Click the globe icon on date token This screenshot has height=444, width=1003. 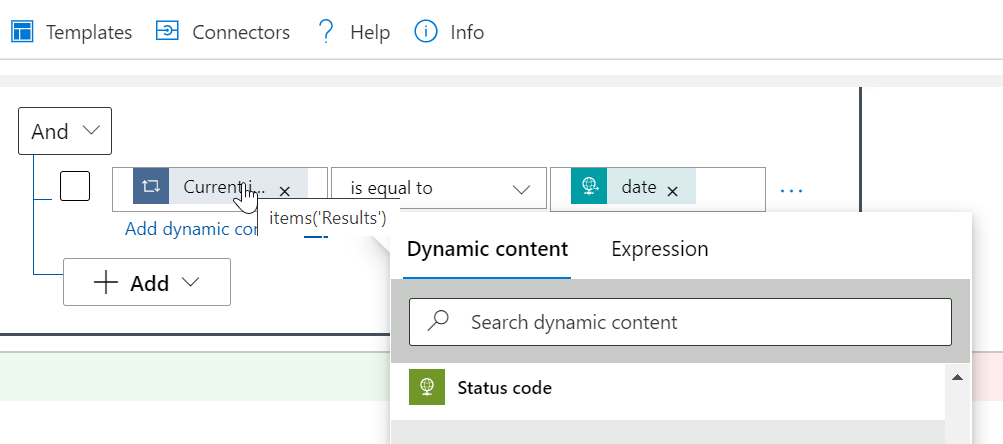pyautogui.click(x=589, y=187)
